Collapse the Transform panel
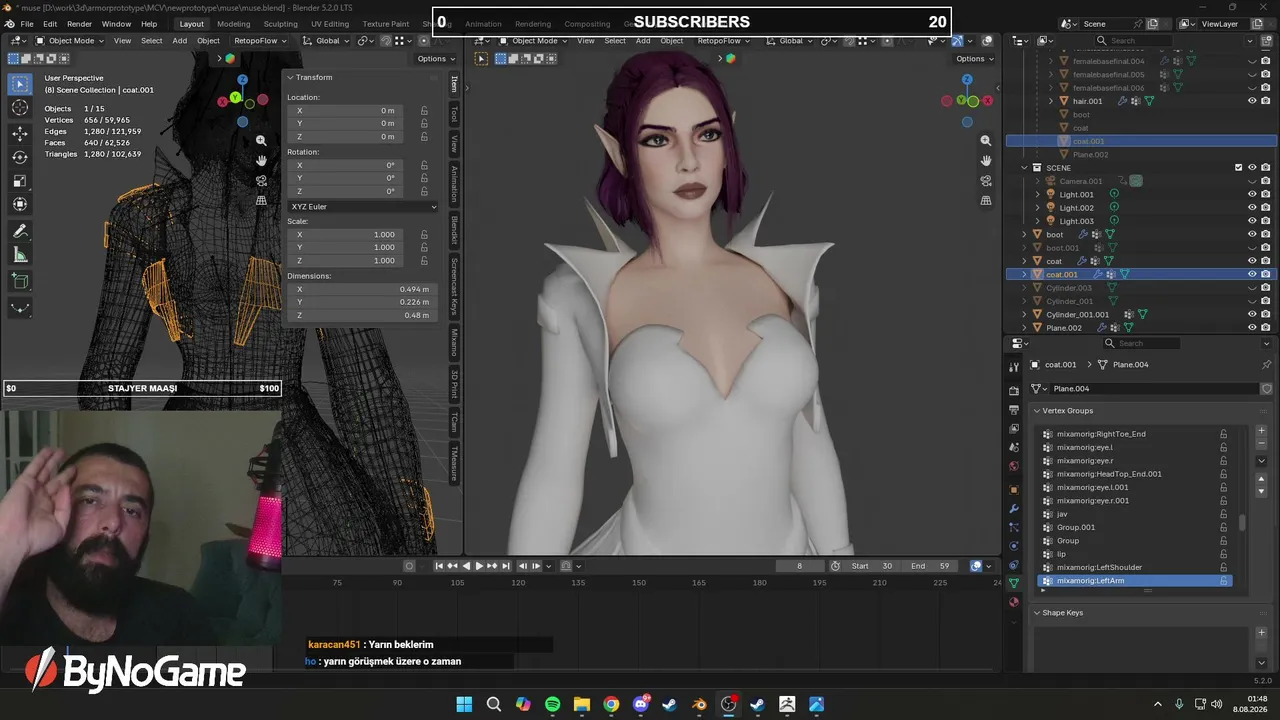 point(291,77)
